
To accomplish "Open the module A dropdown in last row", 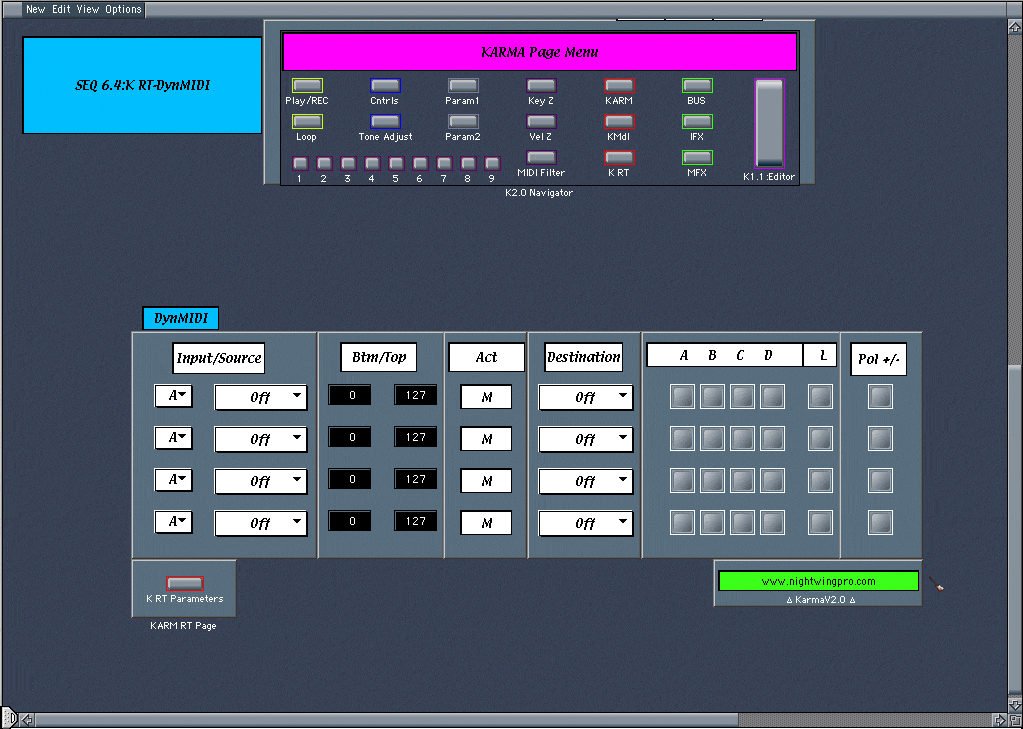I will tap(173, 522).
